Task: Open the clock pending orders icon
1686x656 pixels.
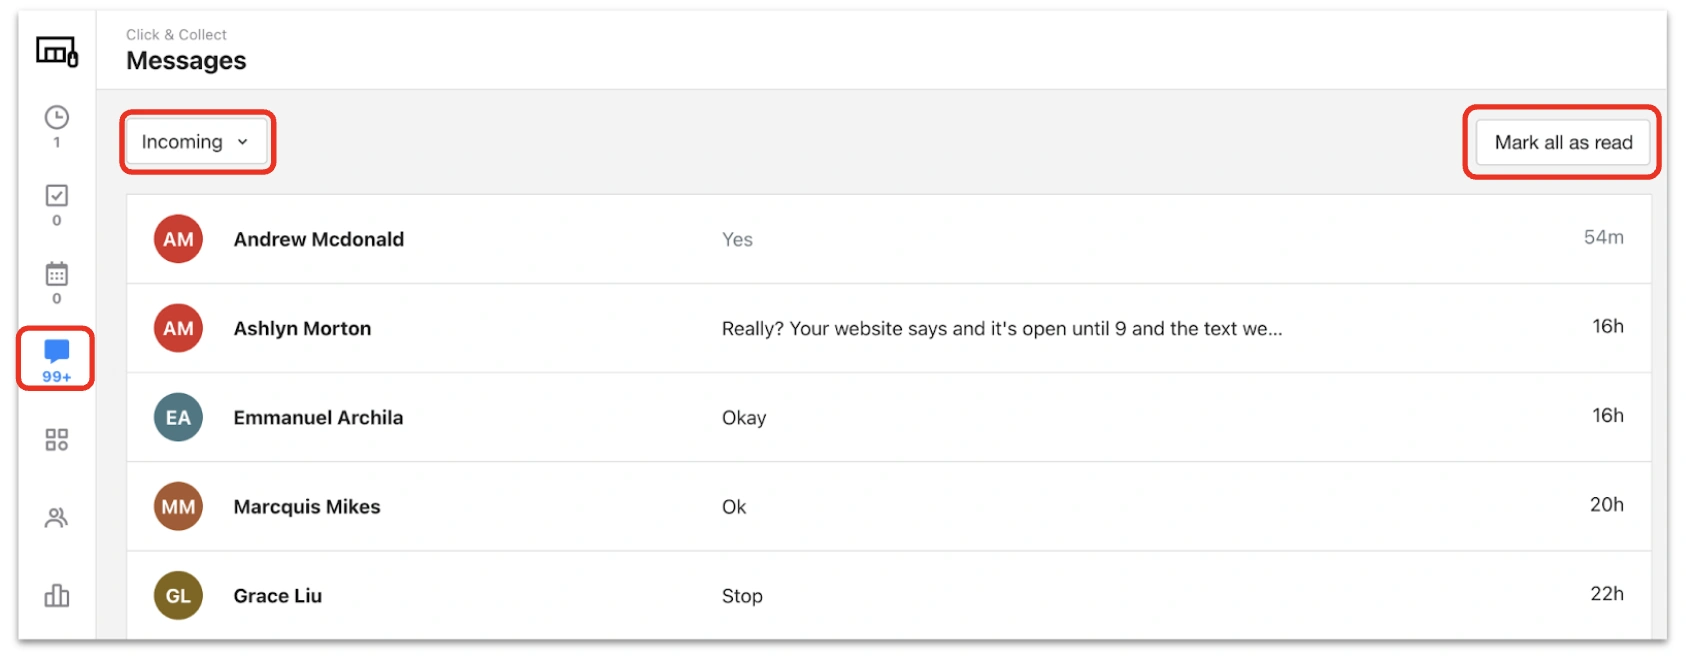Action: pos(57,118)
